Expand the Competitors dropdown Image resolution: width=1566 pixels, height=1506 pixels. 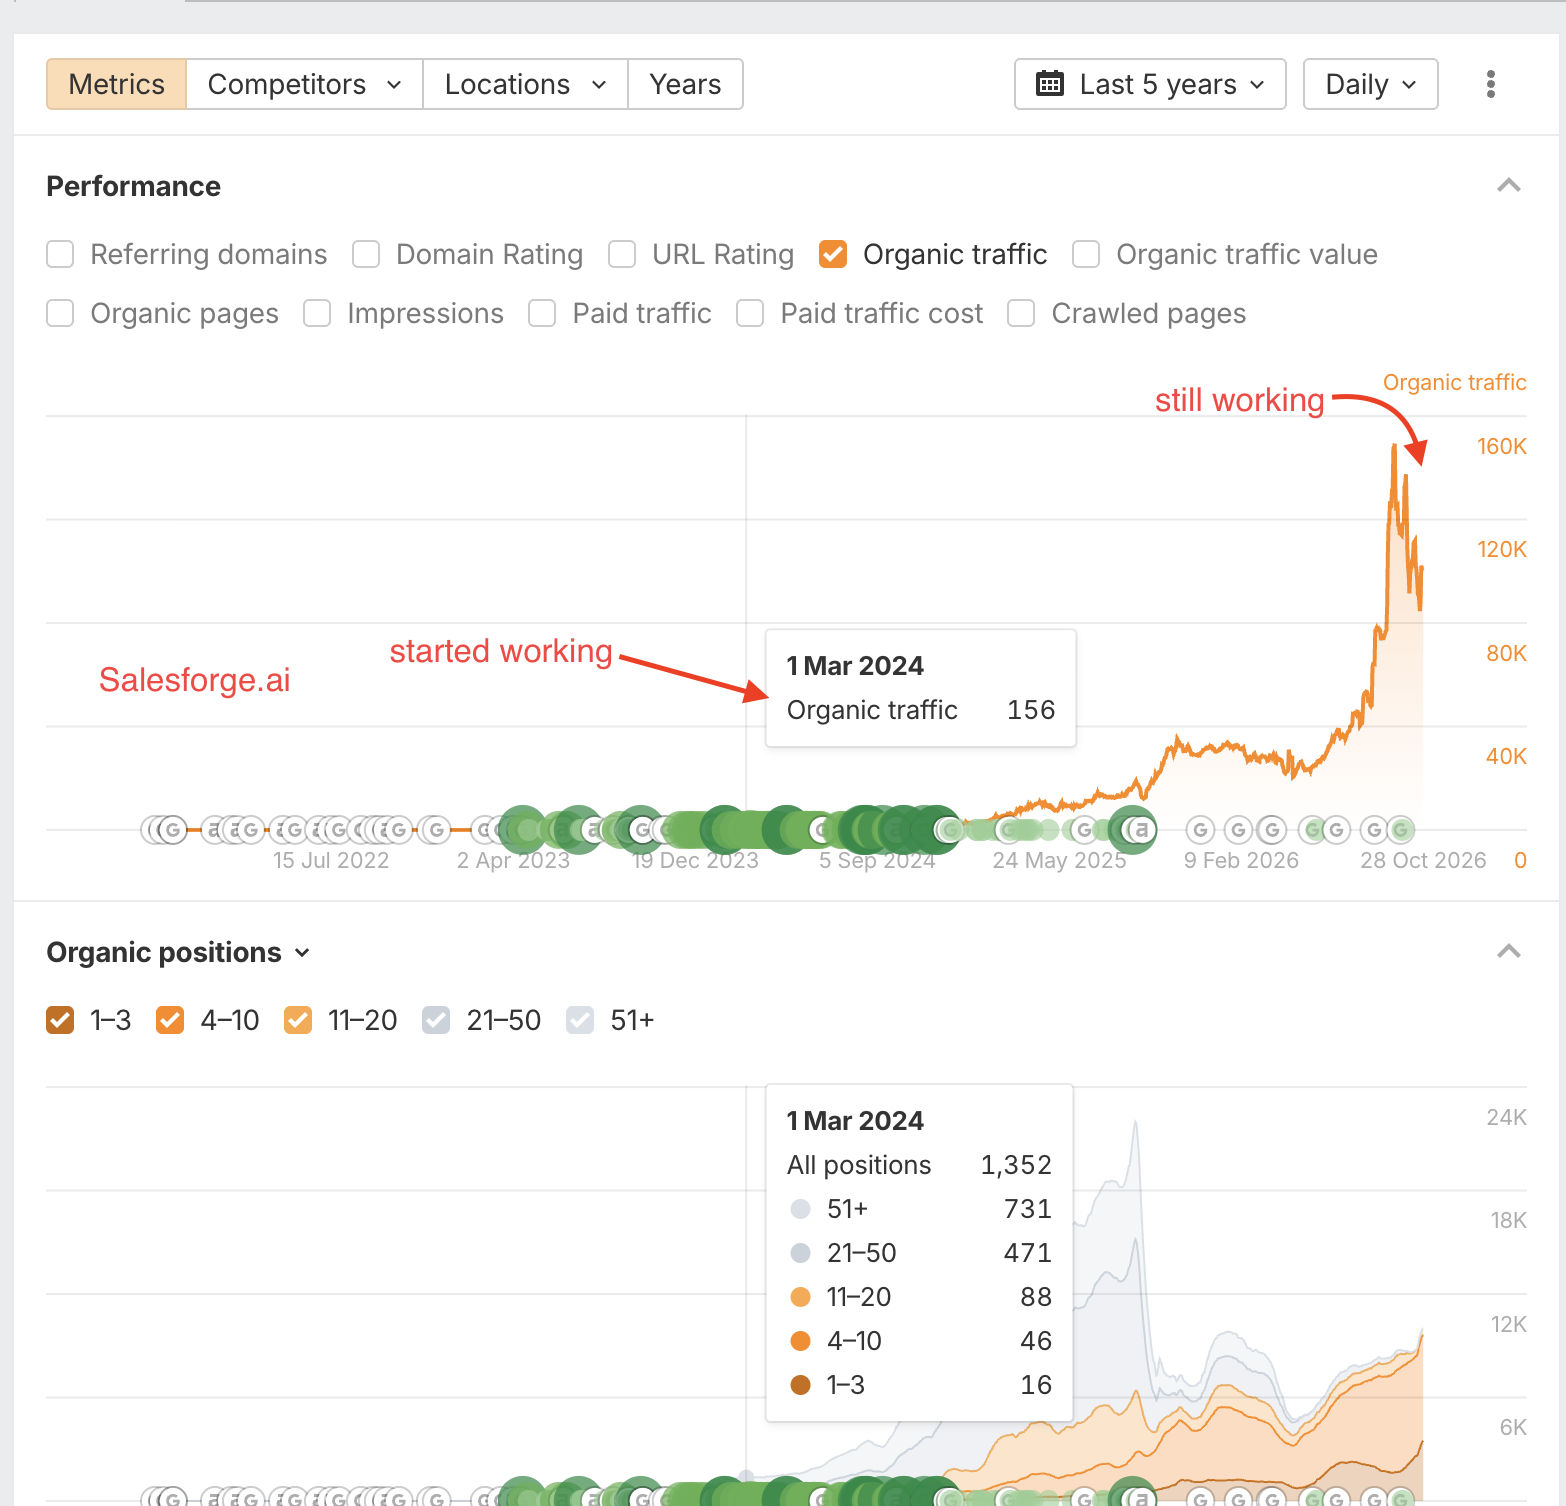pos(304,84)
